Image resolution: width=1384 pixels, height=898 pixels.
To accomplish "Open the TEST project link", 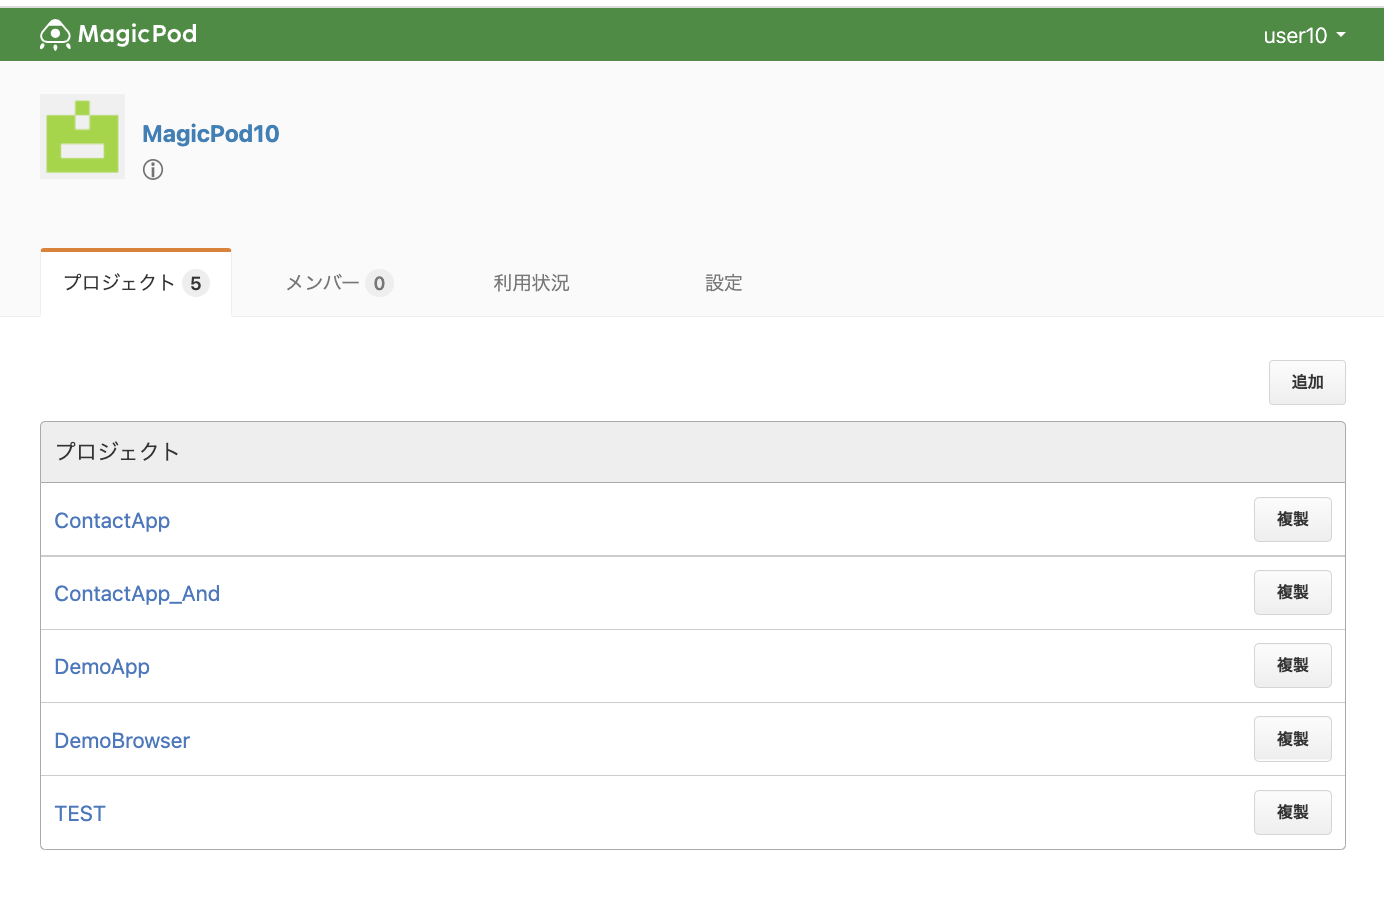I will [x=80, y=813].
